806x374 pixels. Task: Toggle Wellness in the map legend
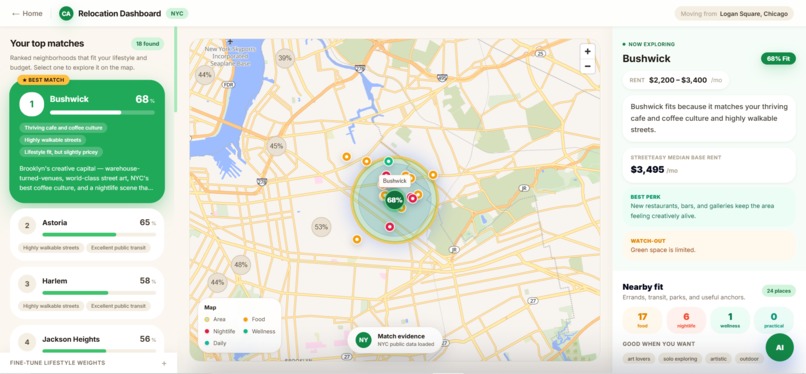click(260, 331)
